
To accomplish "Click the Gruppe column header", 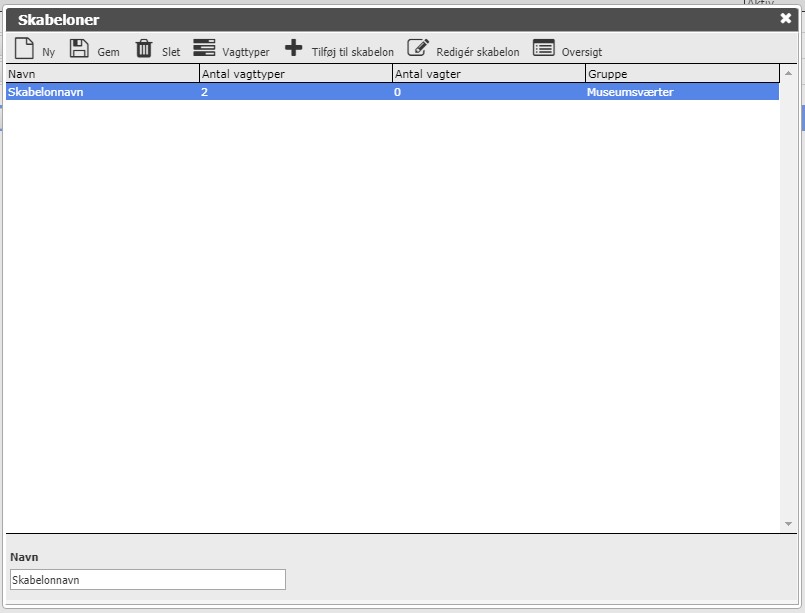I will tap(681, 74).
